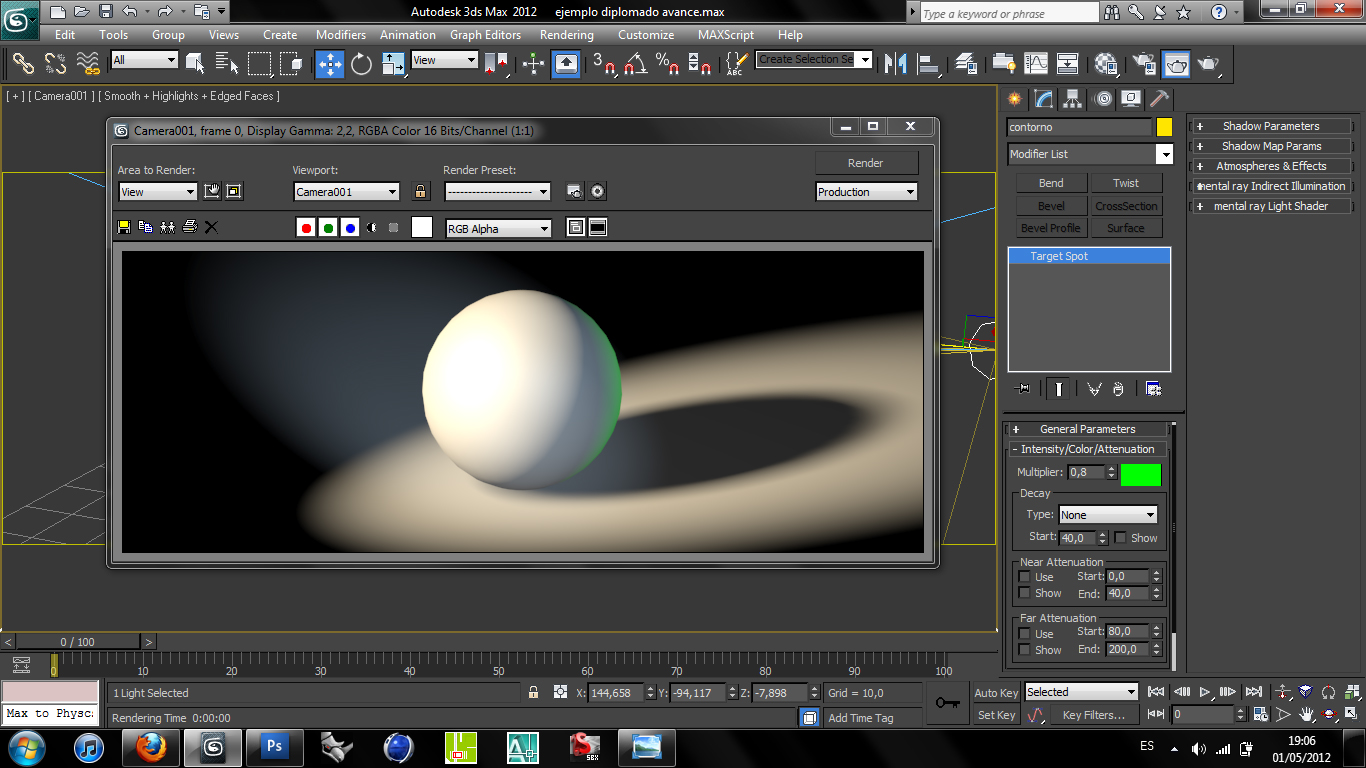Expand the Shadow Parameters rollout
This screenshot has height=768, width=1366.
click(x=1270, y=126)
